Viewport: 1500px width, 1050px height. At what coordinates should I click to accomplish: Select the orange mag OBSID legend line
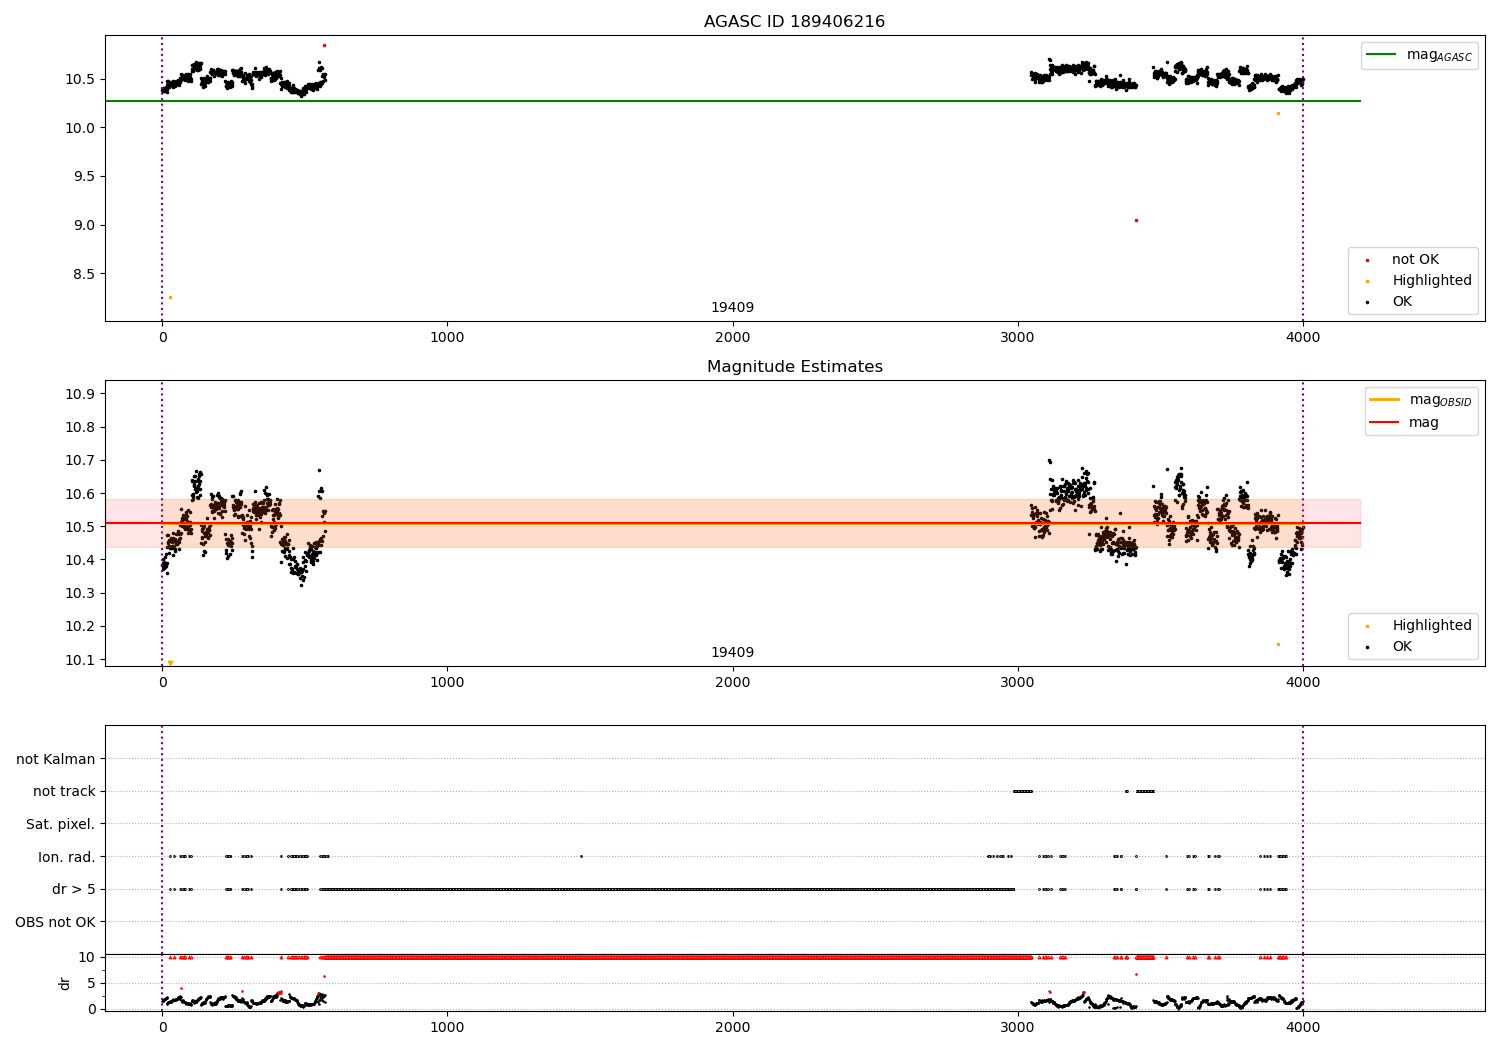coord(1385,399)
